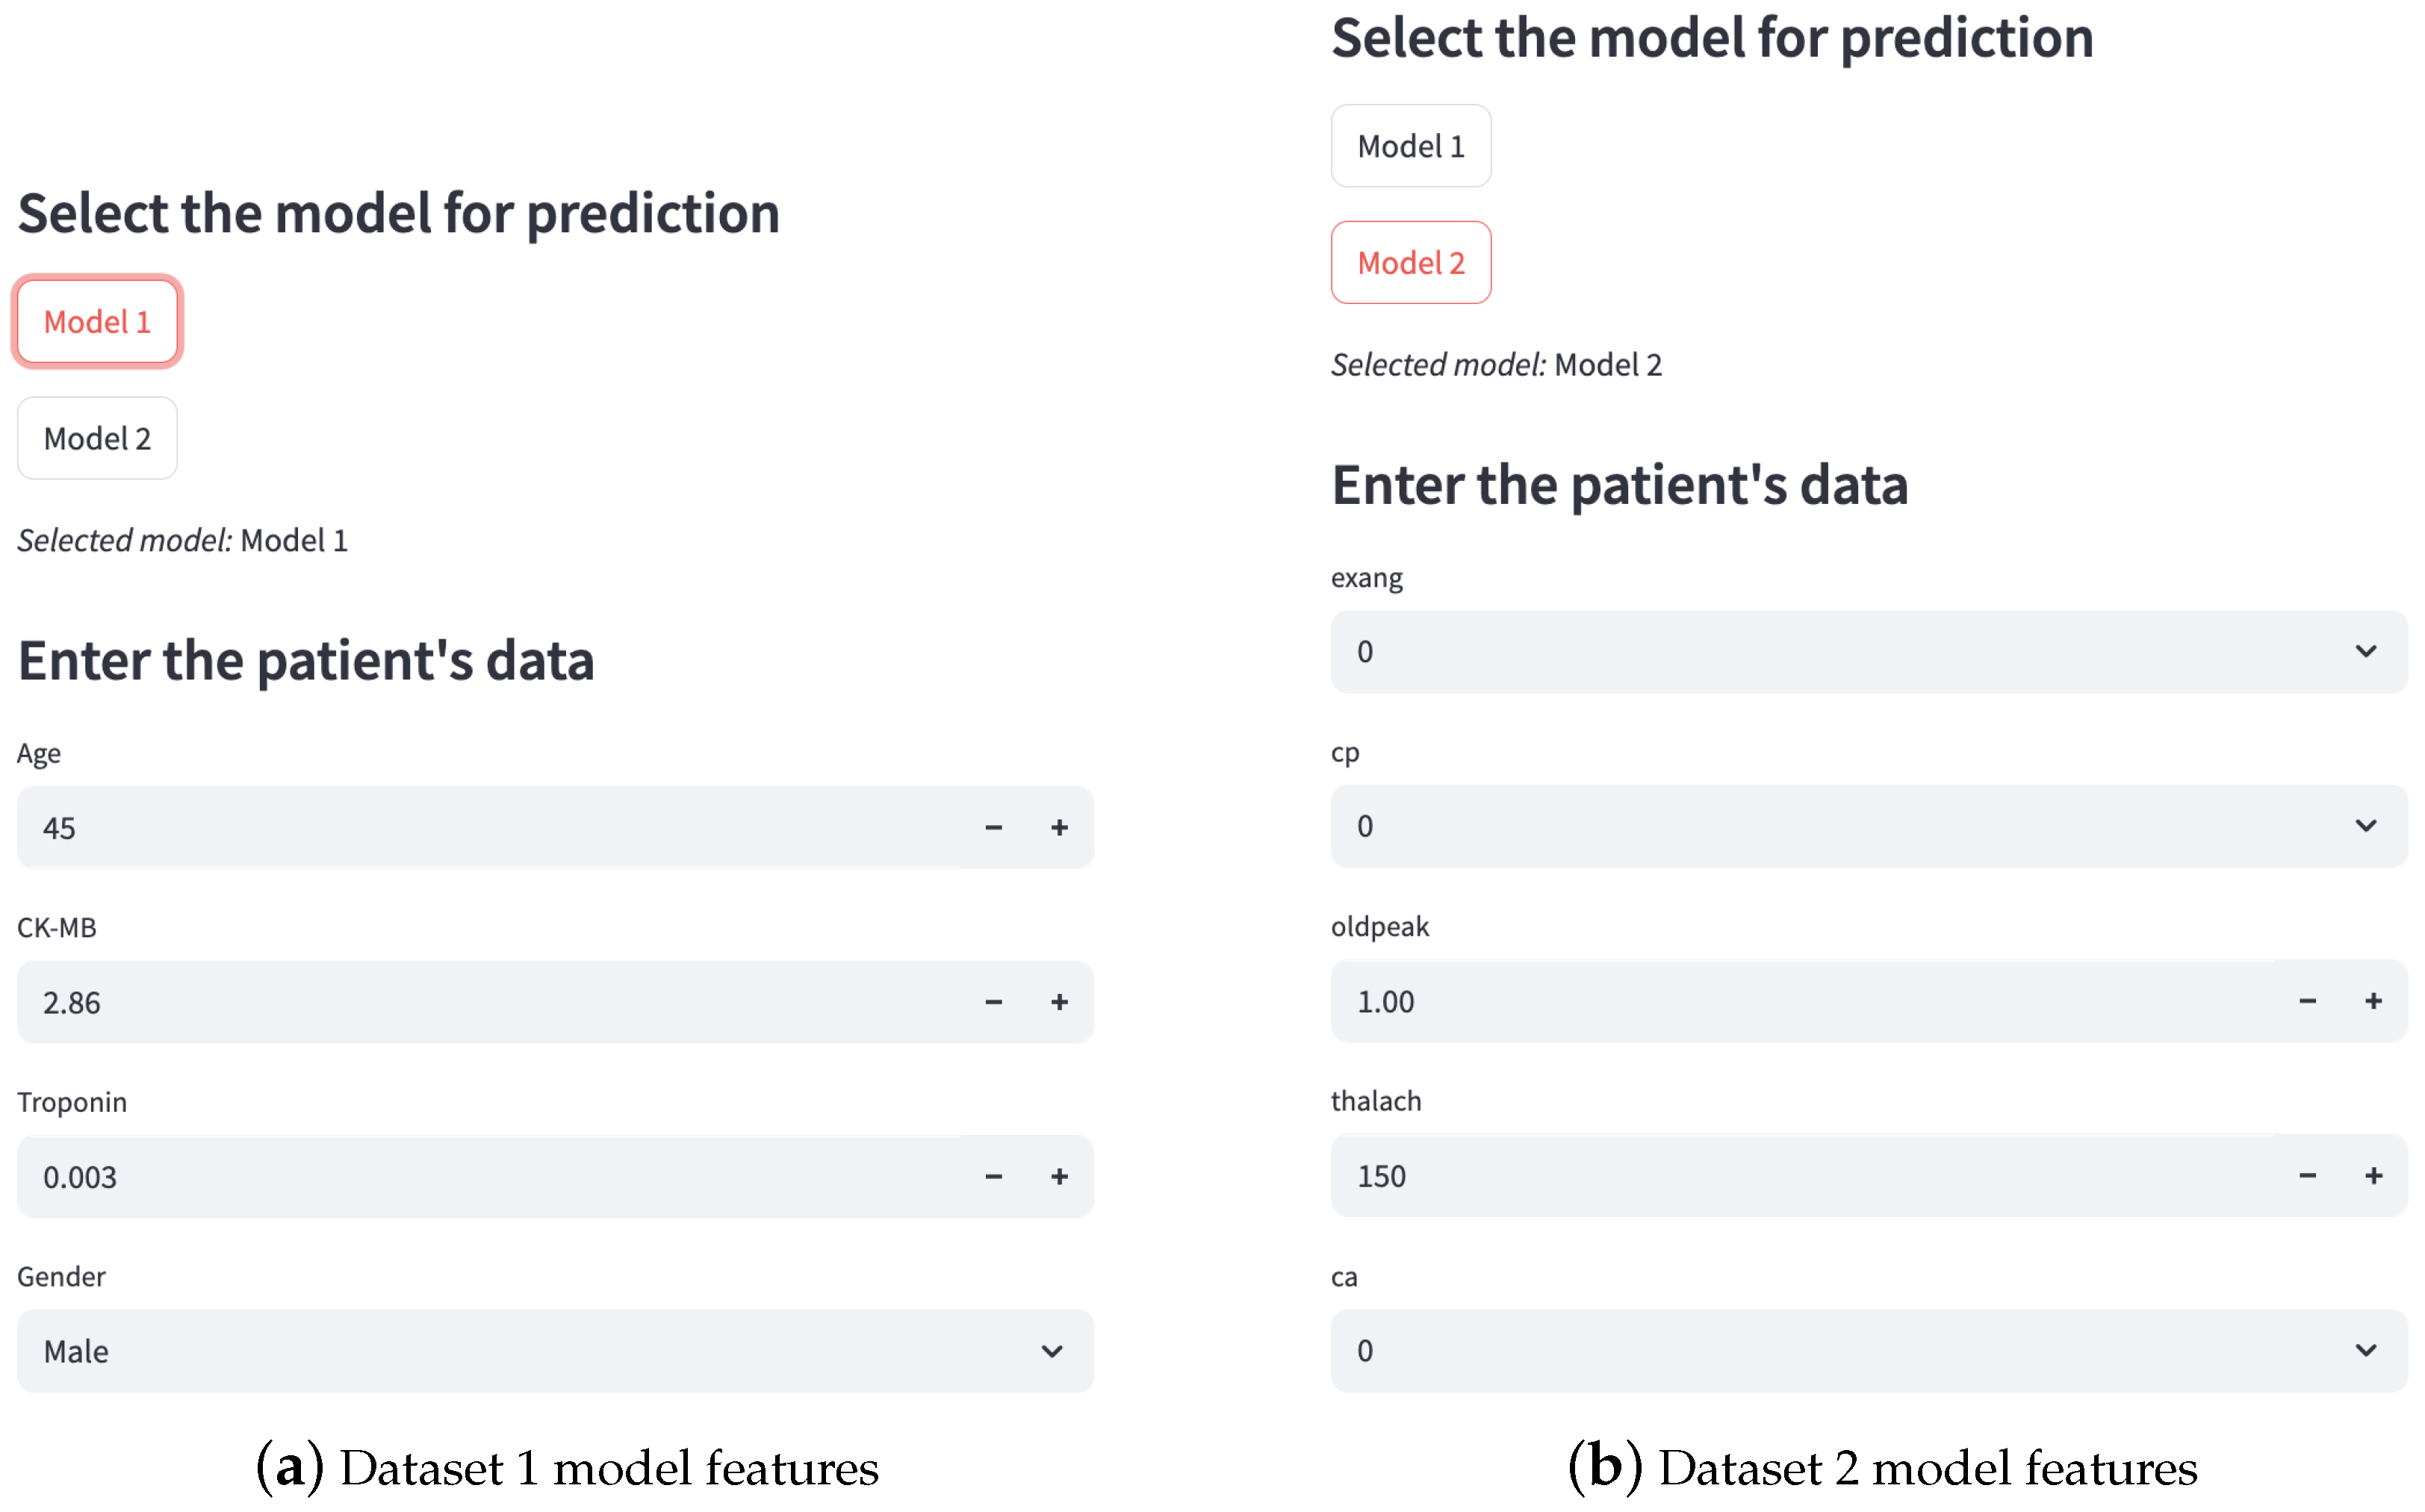Select Model 2 in the left panel

coord(97,438)
